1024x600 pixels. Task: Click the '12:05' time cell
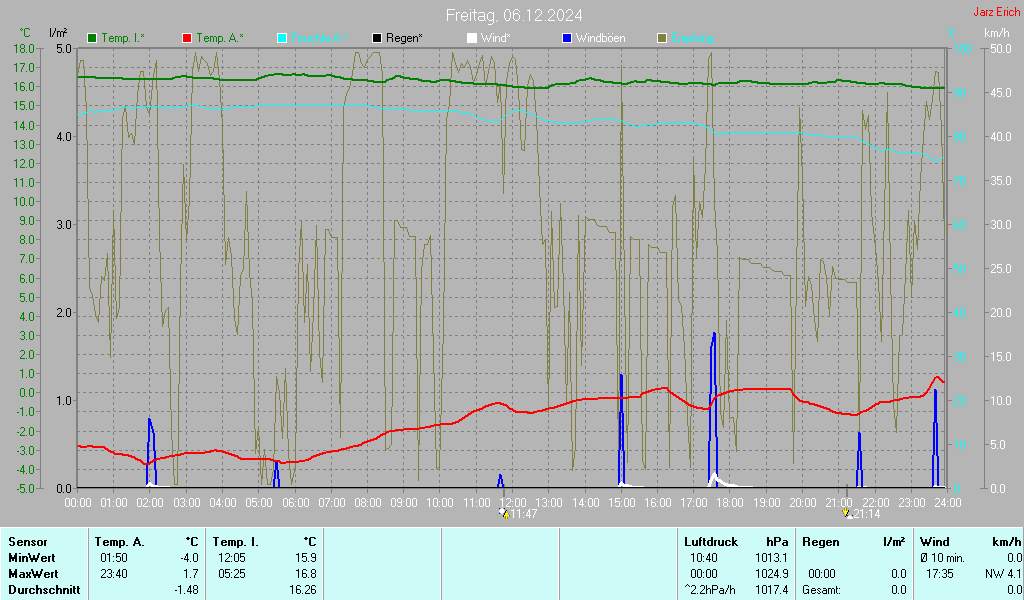231,558
